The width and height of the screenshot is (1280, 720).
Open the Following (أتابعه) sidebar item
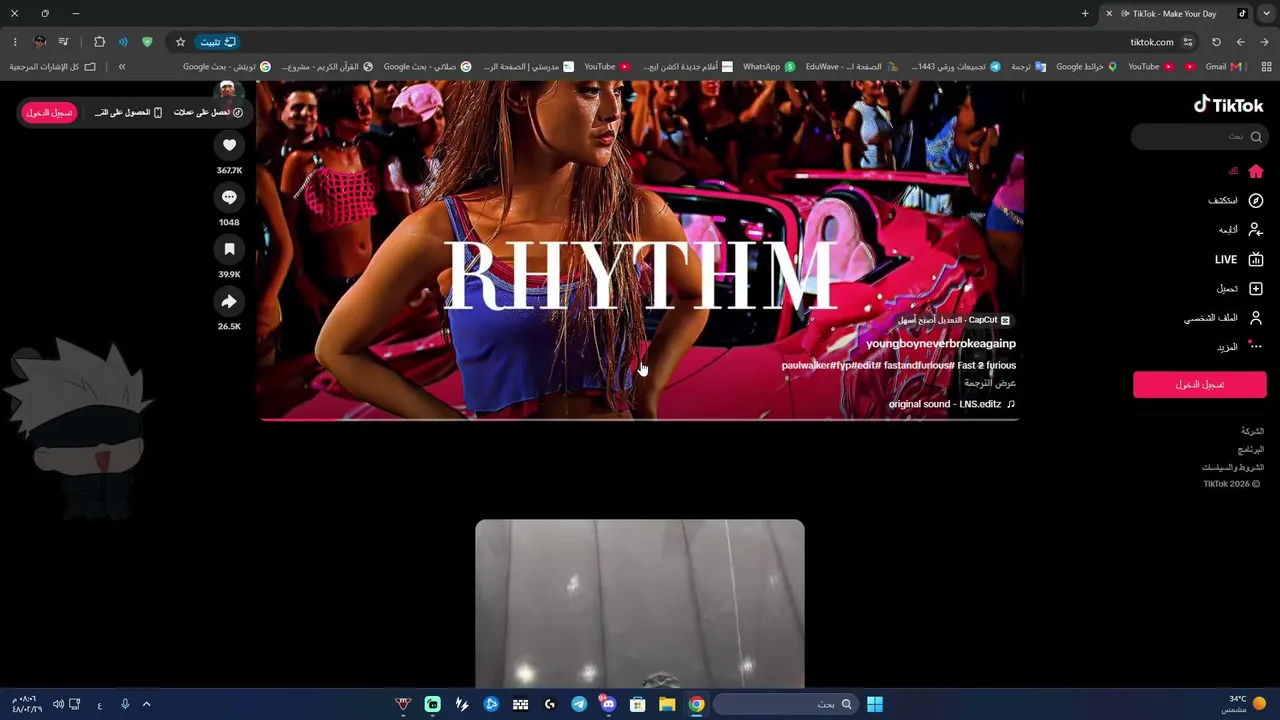(1241, 230)
